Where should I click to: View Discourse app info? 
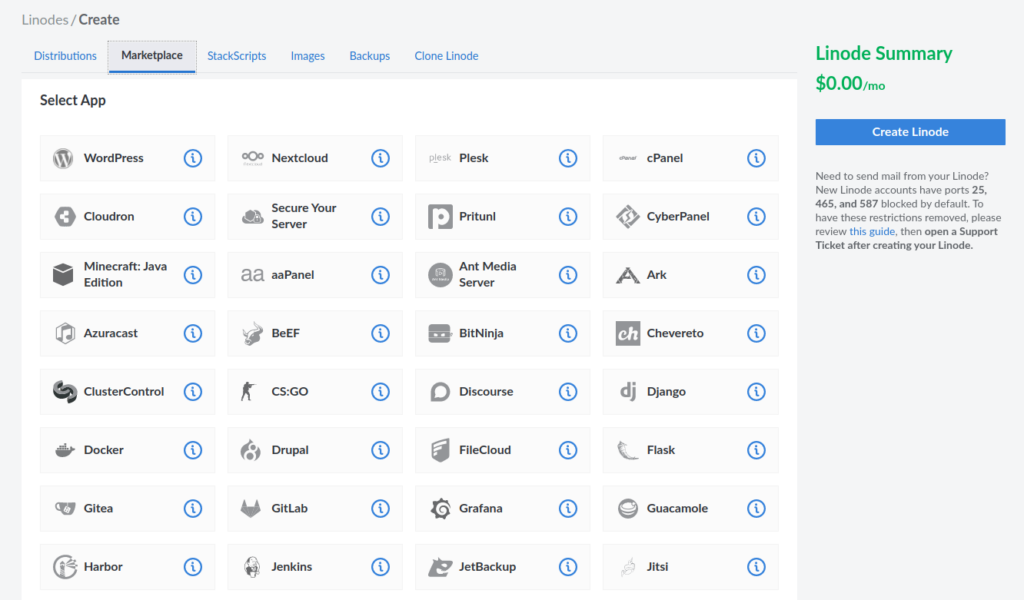pyautogui.click(x=568, y=392)
